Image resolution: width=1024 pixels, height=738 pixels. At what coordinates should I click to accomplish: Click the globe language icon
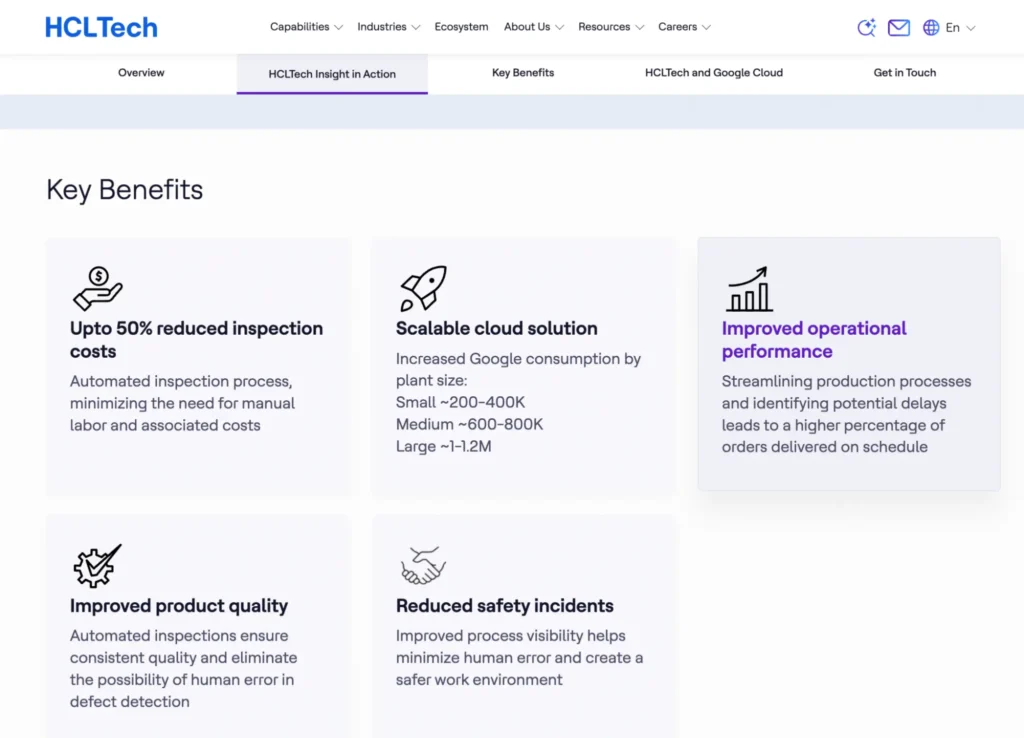point(931,27)
